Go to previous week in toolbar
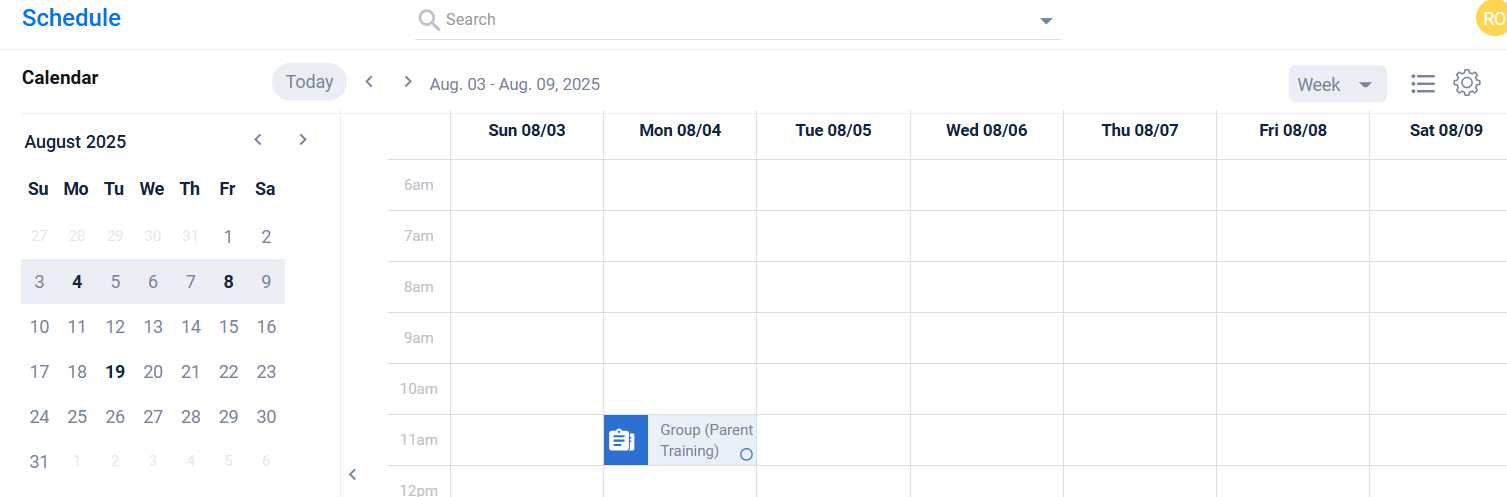Viewport: 1507px width, 497px height. pyautogui.click(x=369, y=82)
